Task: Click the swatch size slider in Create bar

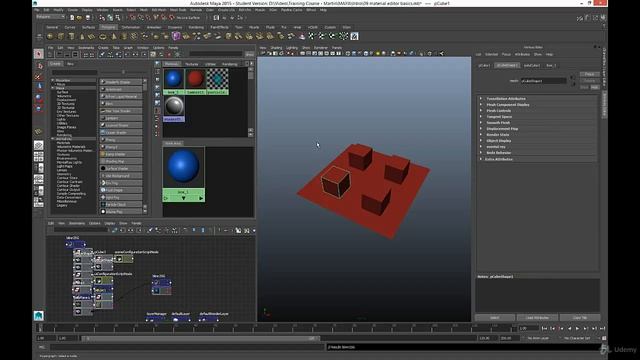Action: (x=124, y=73)
